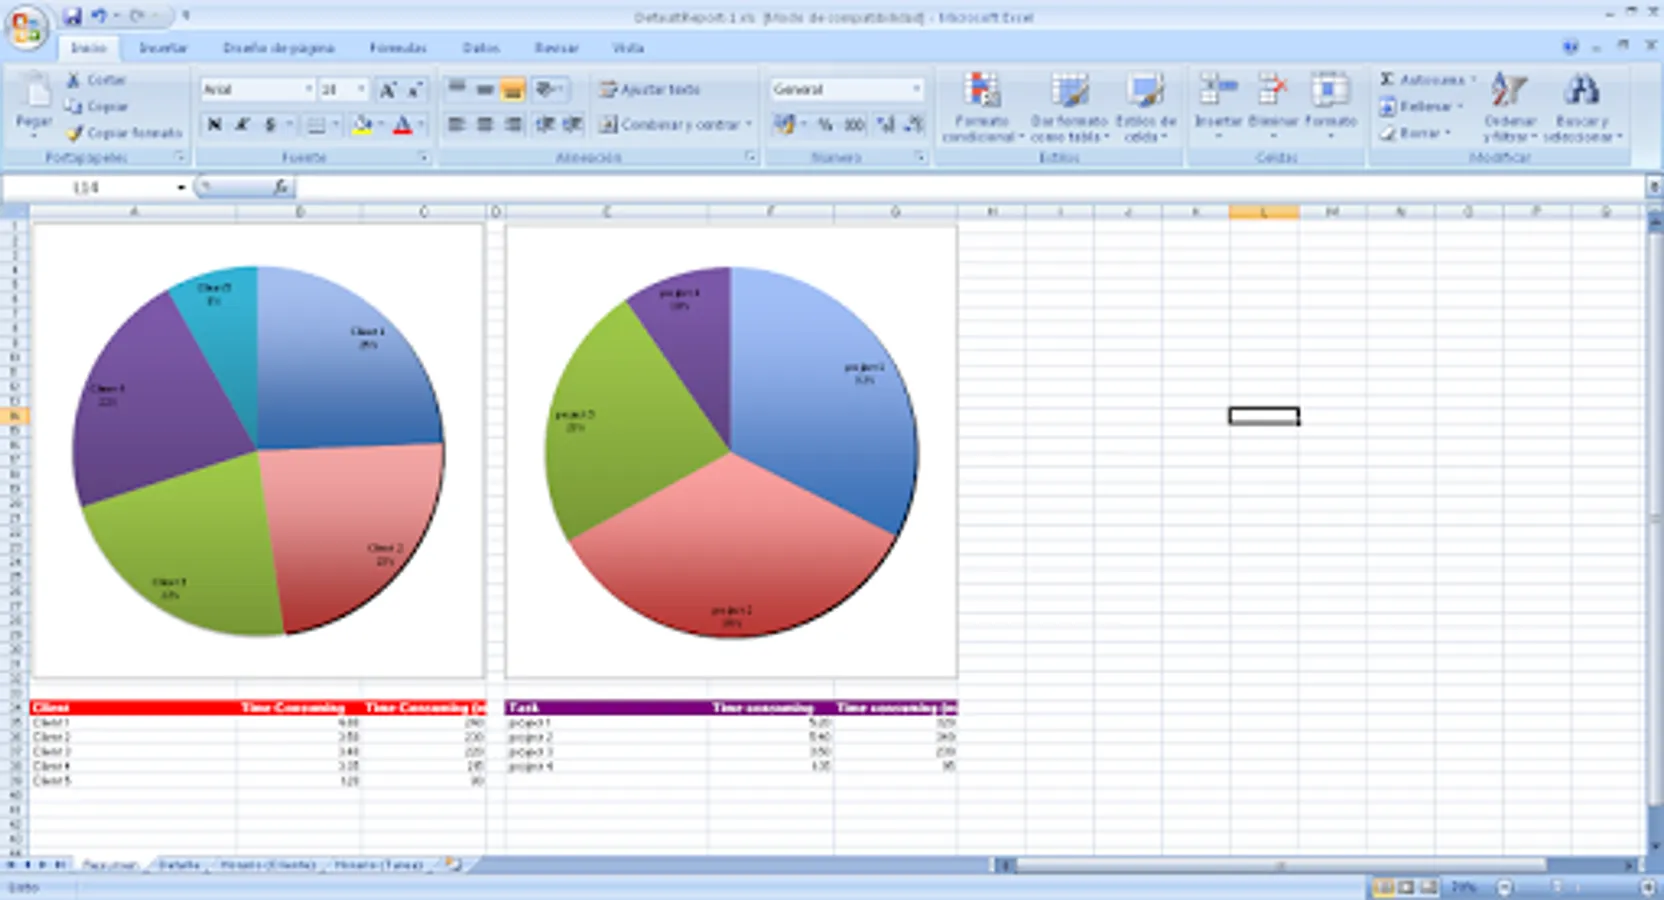Screen dimensions: 1664x900
Task: Align cell content to top
Action: pyautogui.click(x=456, y=90)
